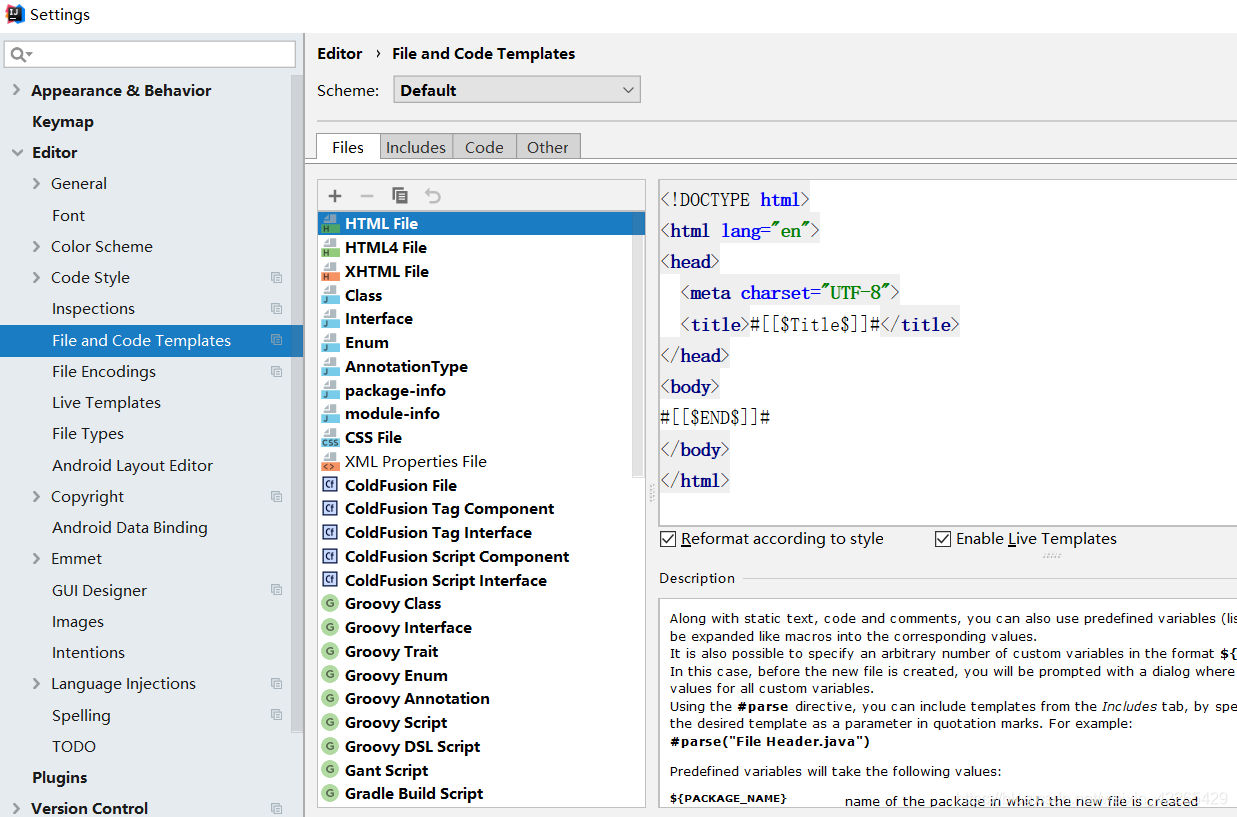This screenshot has width=1237, height=817.
Task: Expand the General subsection arrow
Action: (37, 184)
